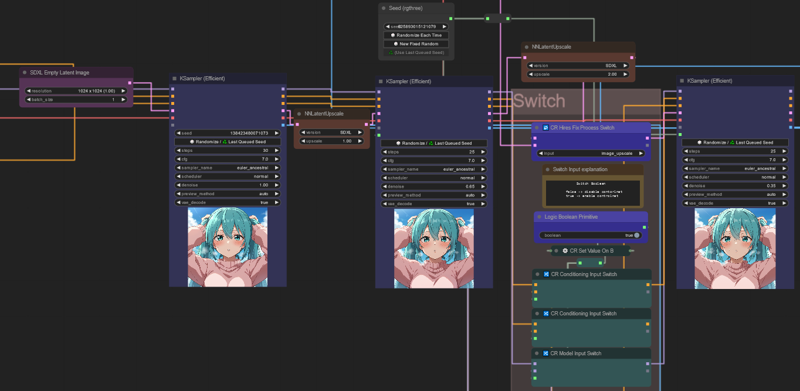800x391 pixels.
Task: Increase steps with right arrow in leftmost KSampler
Action: (277, 151)
